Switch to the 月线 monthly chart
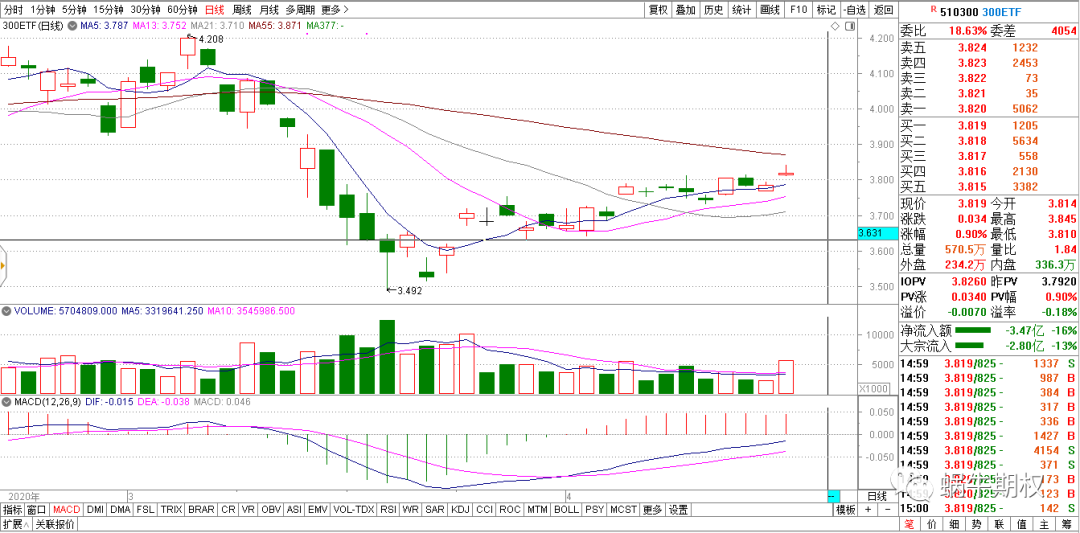The width and height of the screenshot is (1080, 533). point(269,10)
